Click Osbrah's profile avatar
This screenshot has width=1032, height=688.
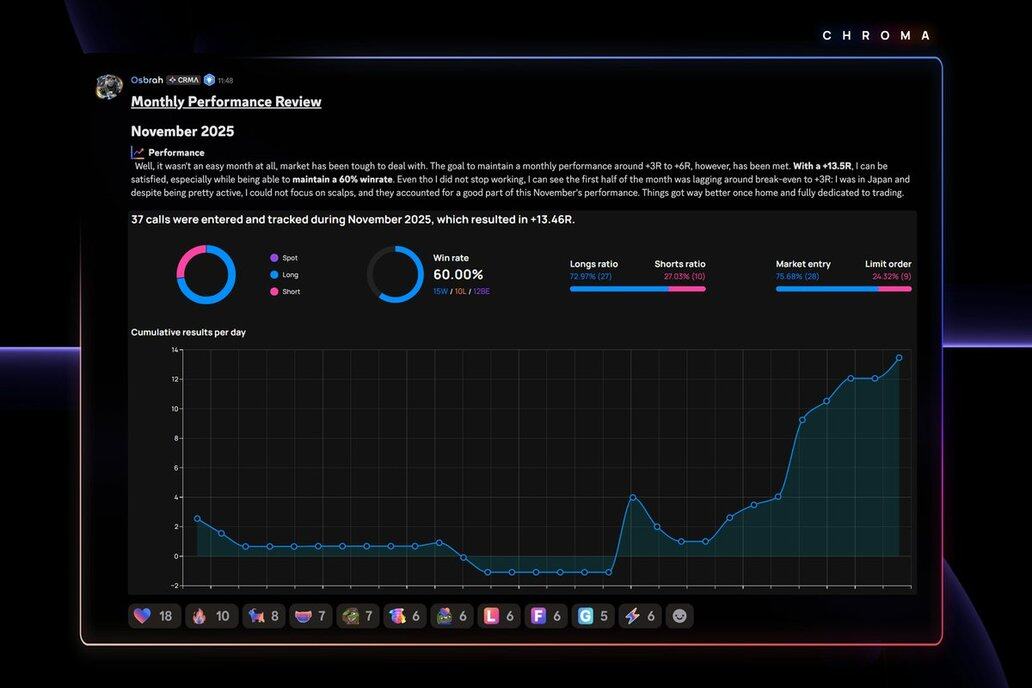click(x=109, y=87)
